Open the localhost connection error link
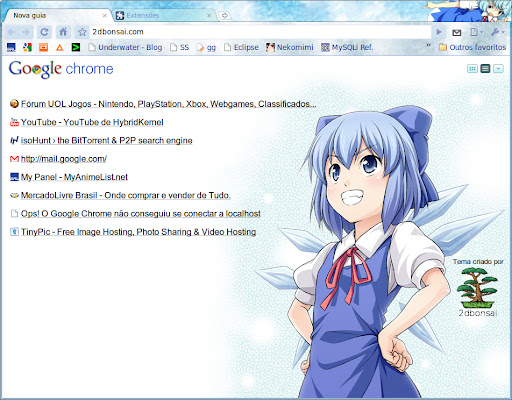Viewport: 512px width, 400px height. coord(140,214)
